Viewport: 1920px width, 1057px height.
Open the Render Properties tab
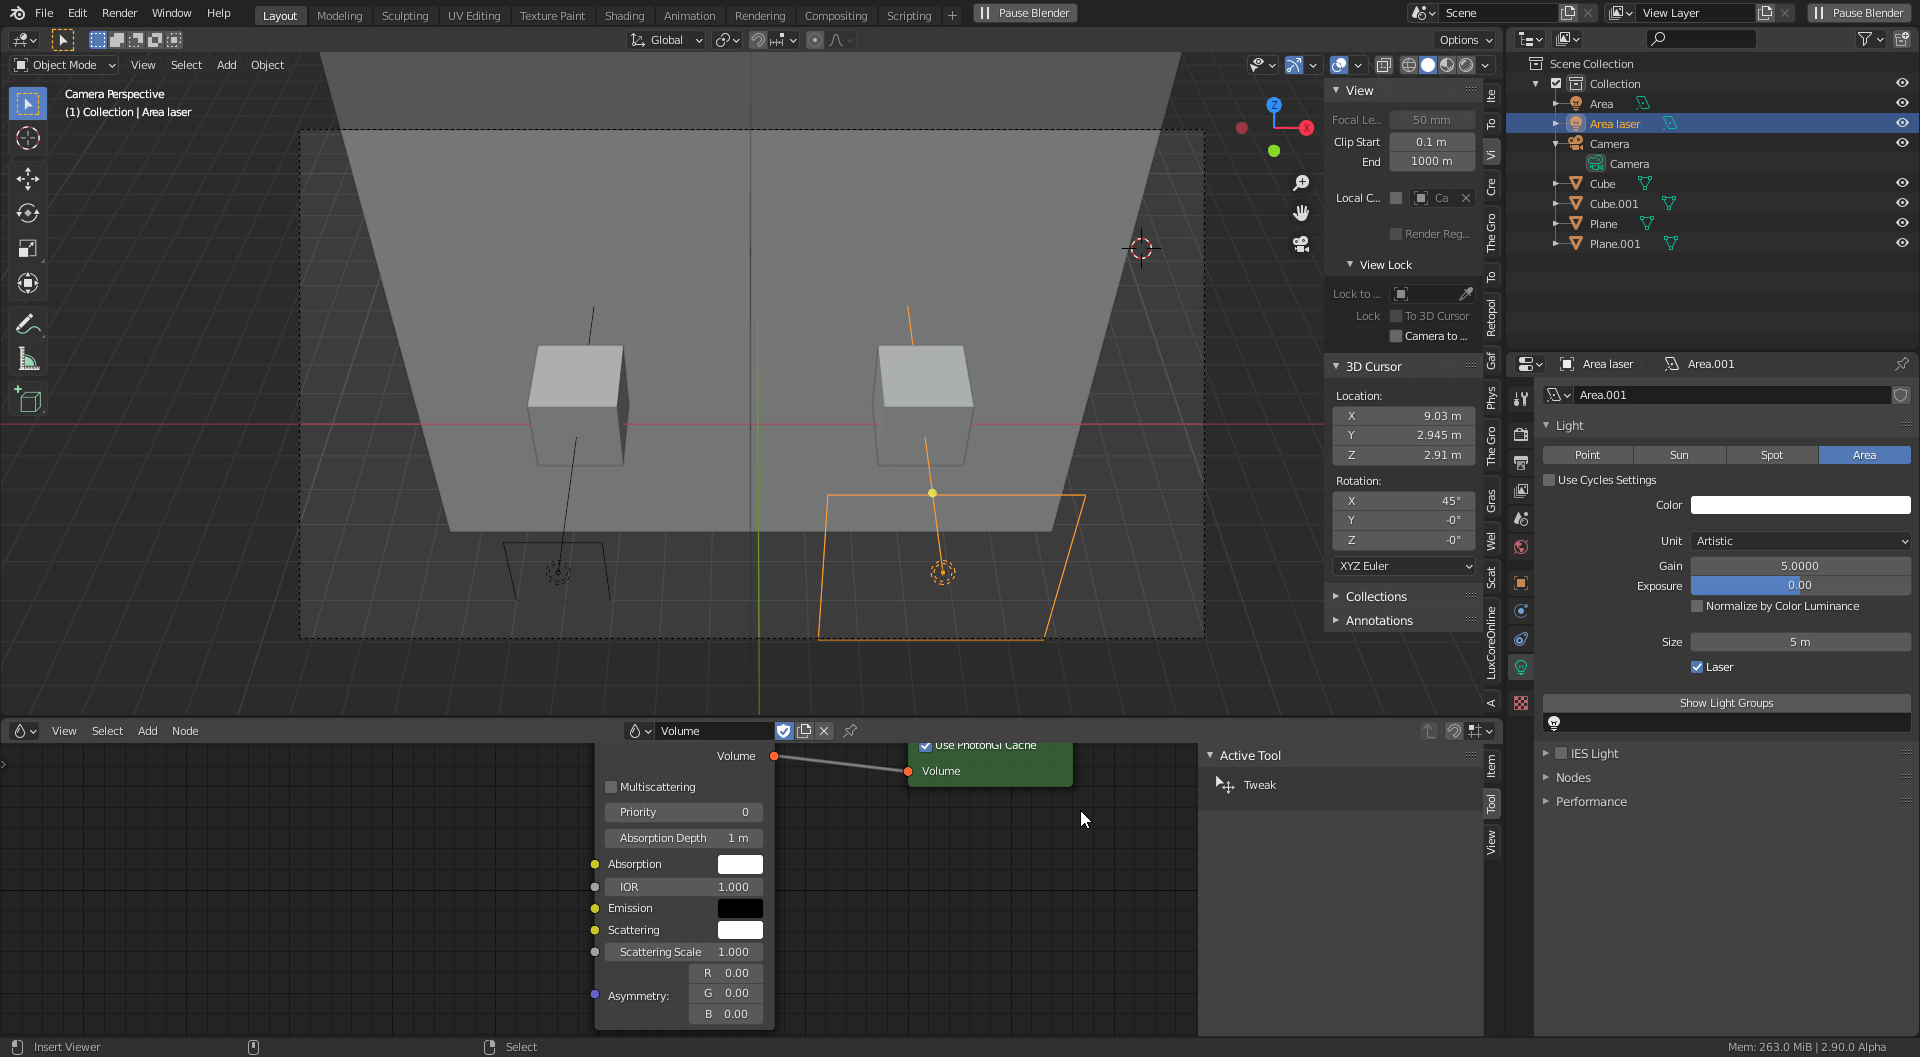point(1520,434)
